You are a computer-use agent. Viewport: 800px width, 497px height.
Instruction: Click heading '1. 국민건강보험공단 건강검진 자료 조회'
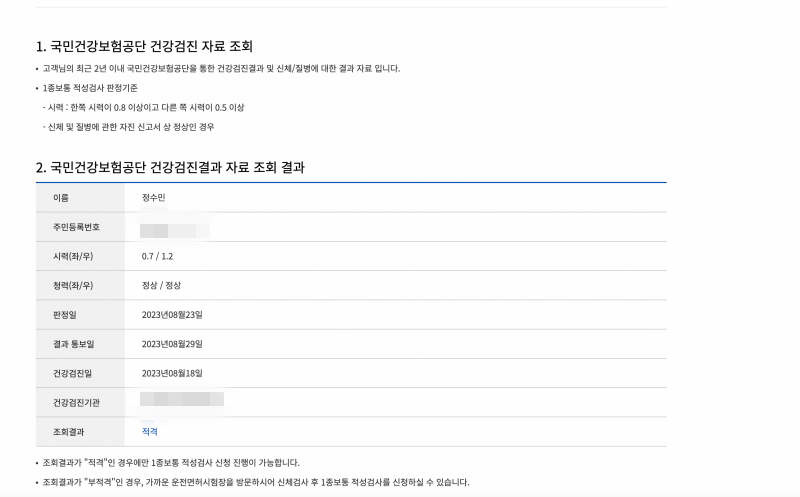pyautogui.click(x=144, y=46)
